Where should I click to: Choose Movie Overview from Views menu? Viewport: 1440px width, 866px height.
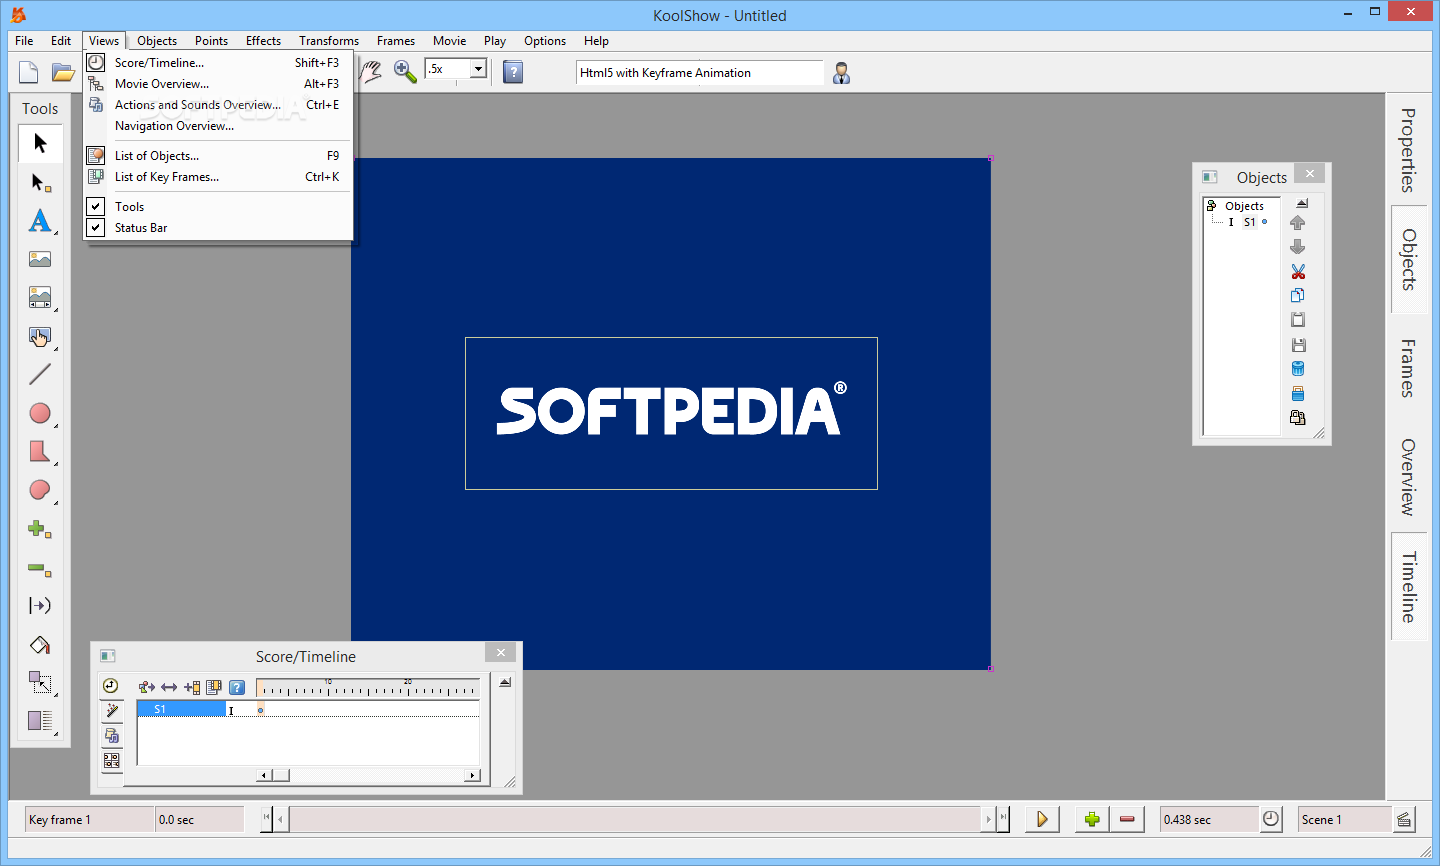218,83
